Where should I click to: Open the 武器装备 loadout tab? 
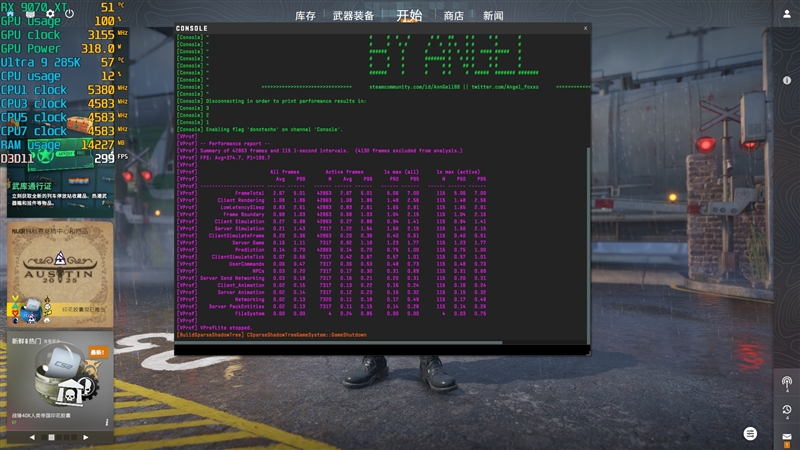click(353, 16)
